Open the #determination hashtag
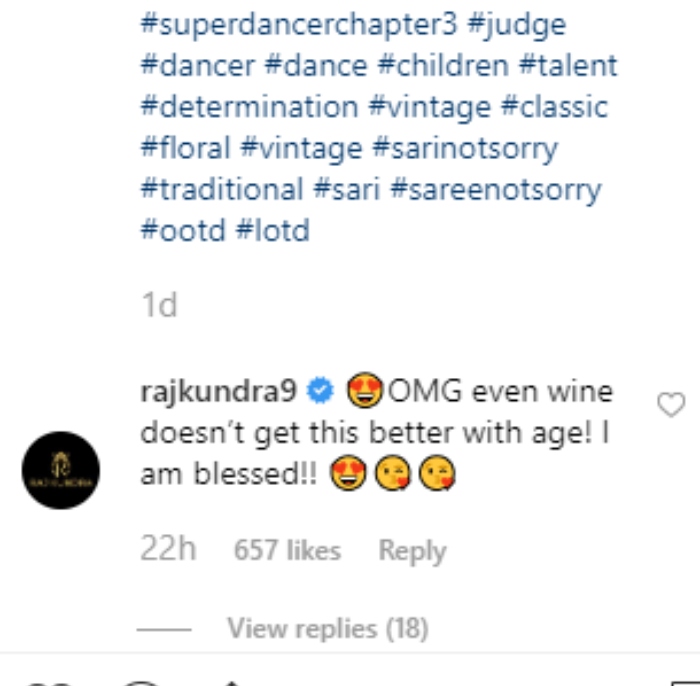The image size is (700, 686). [248, 107]
